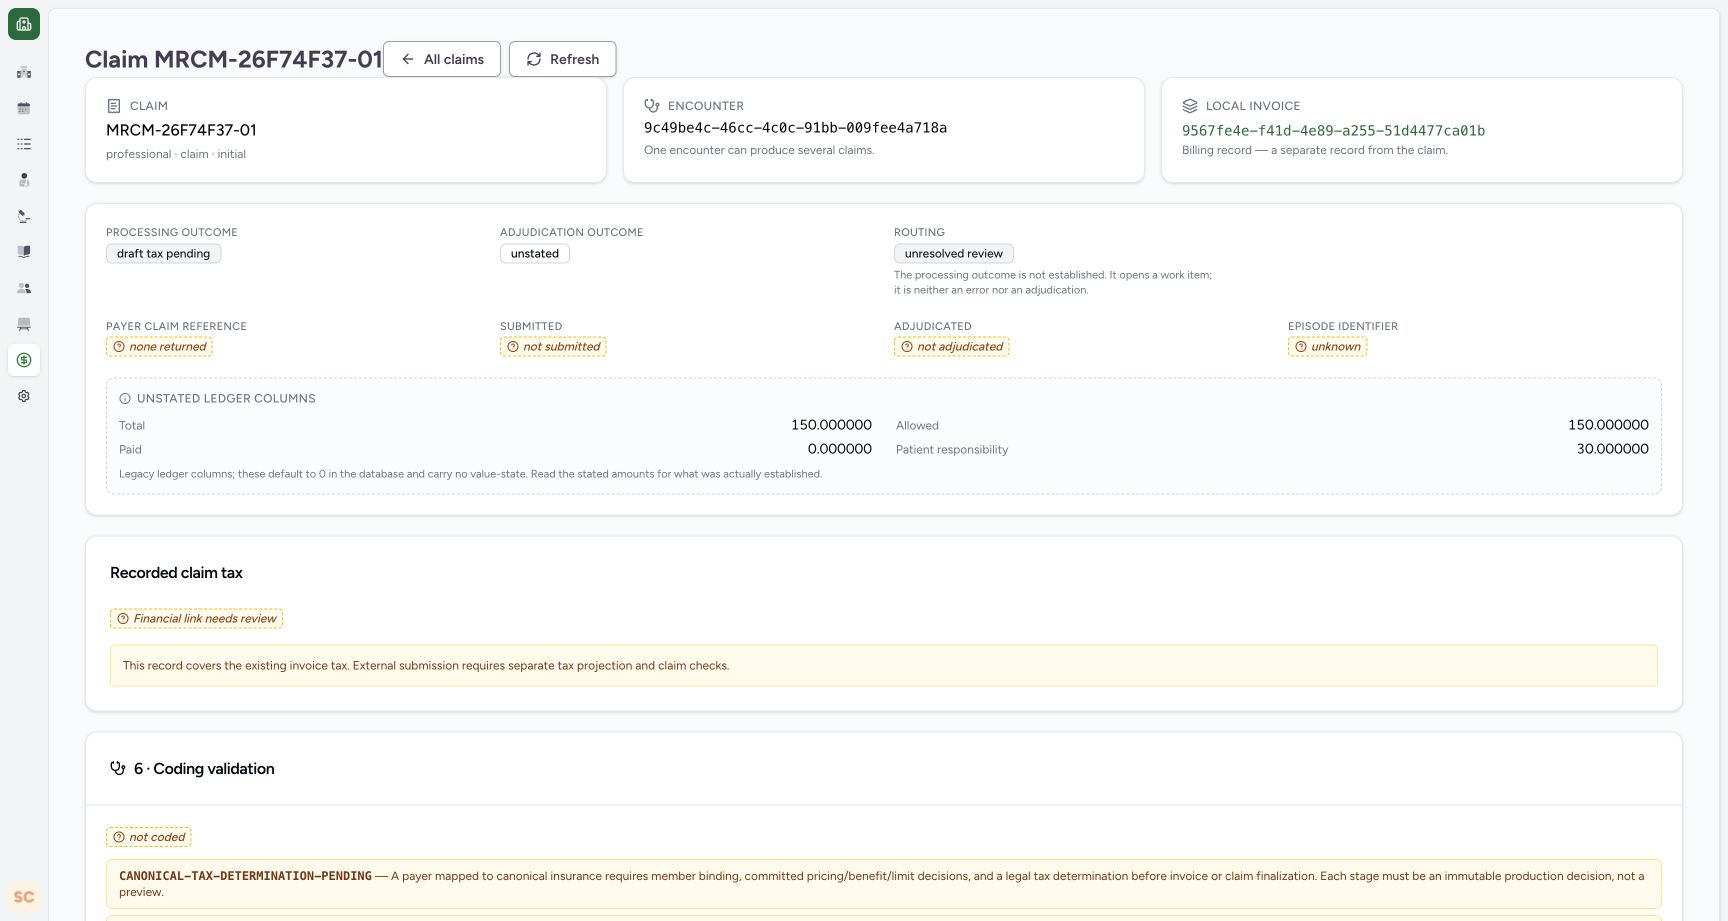This screenshot has width=1728, height=921.
Task: Click the stethoscope icon beside Coding validation
Action: point(118,768)
